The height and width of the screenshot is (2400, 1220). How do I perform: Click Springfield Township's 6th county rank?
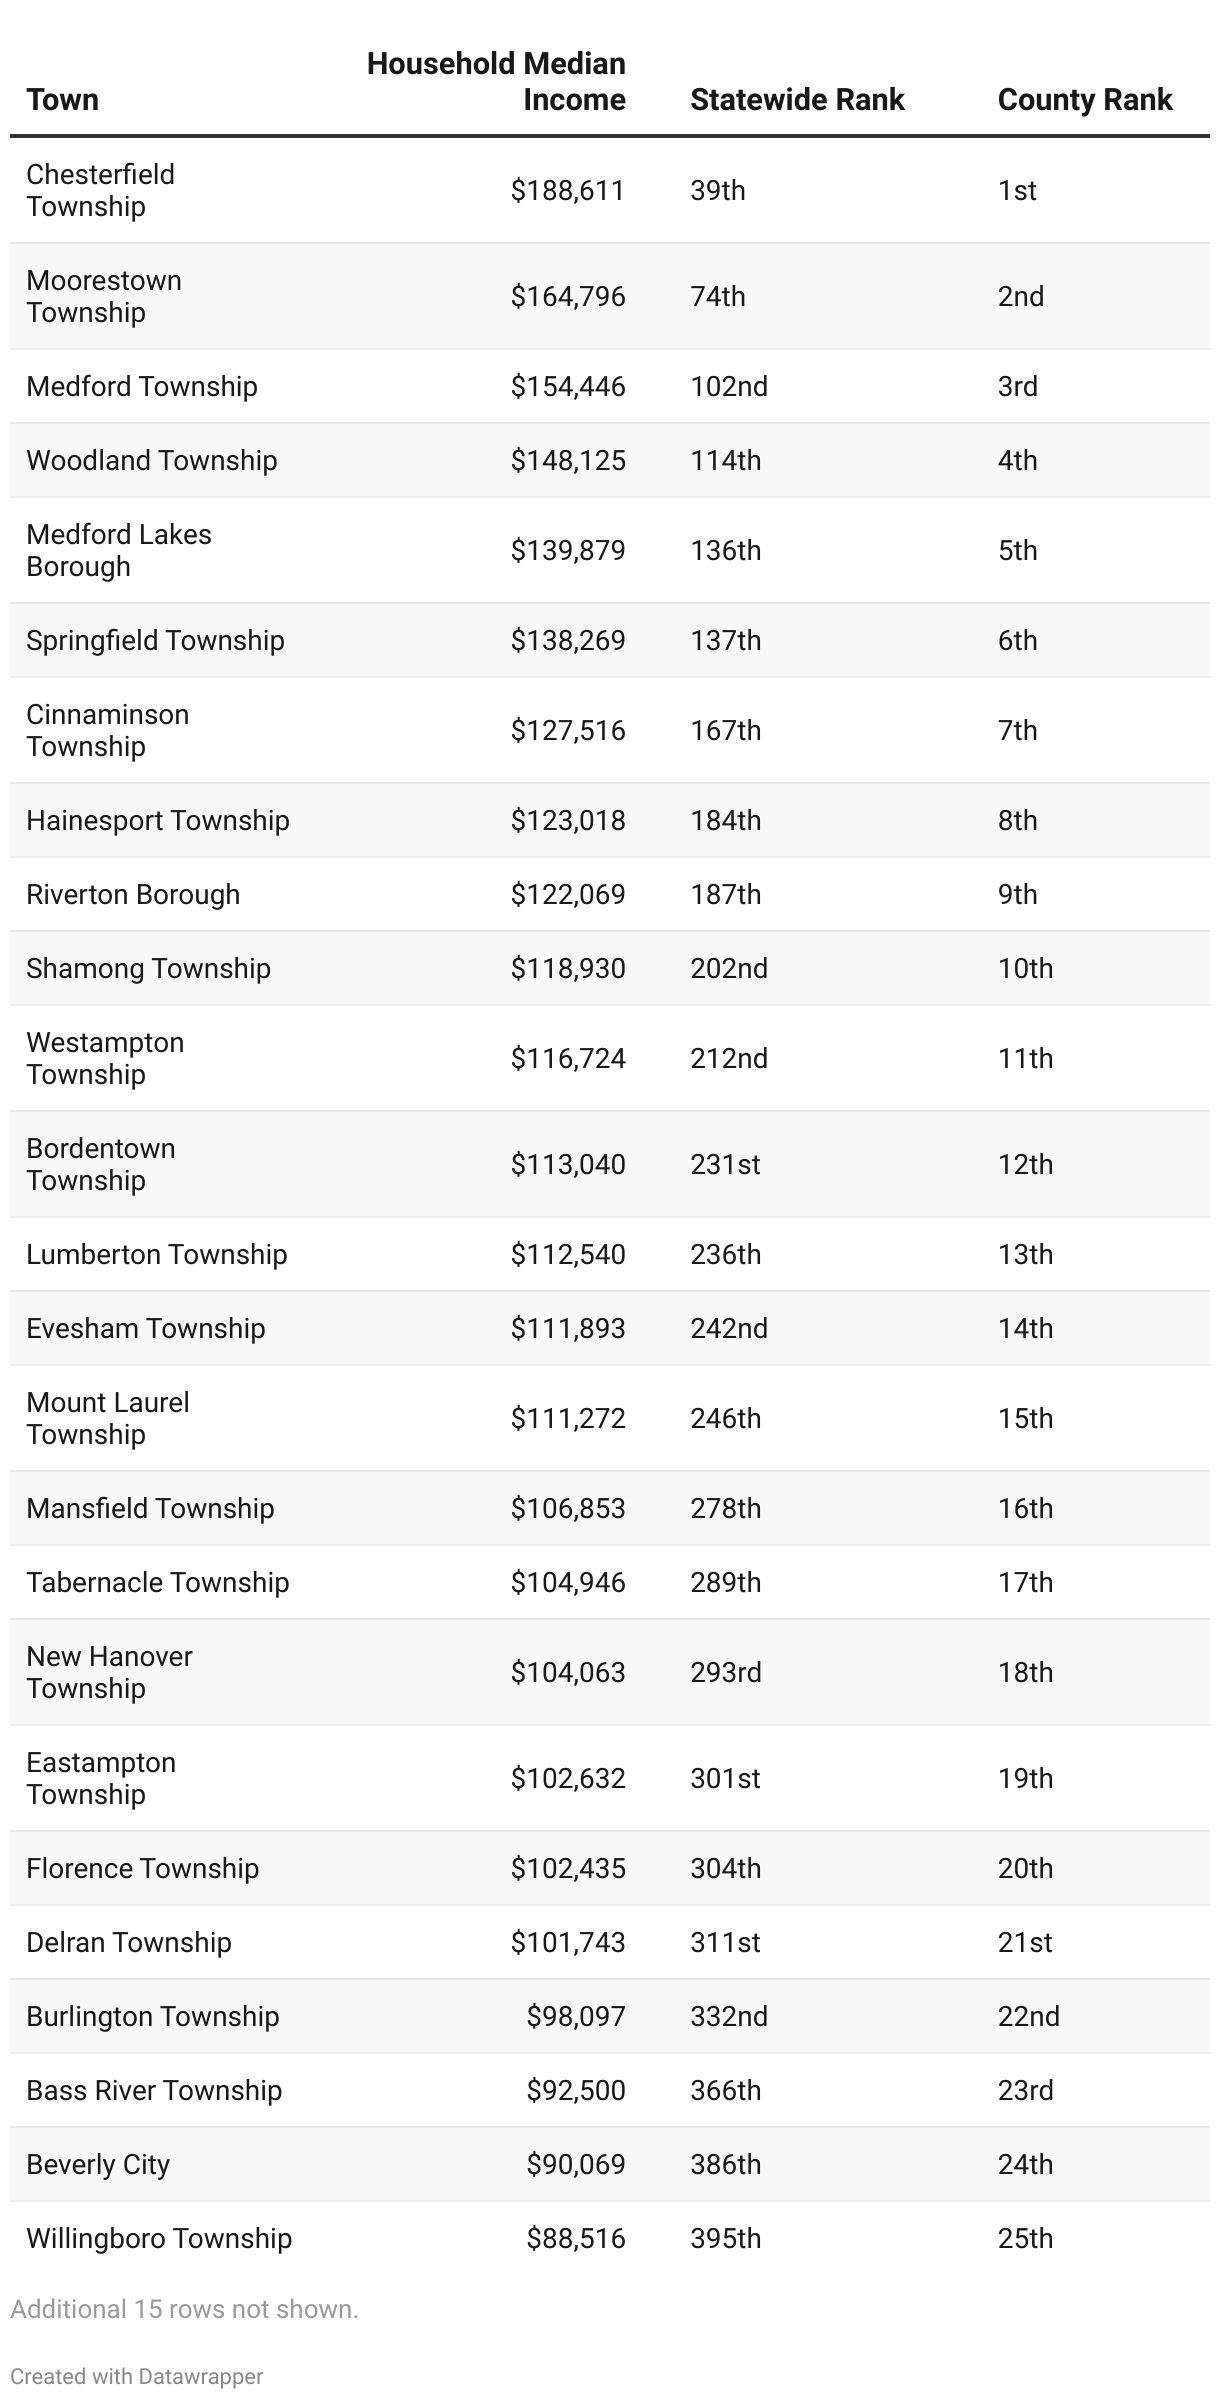1017,640
